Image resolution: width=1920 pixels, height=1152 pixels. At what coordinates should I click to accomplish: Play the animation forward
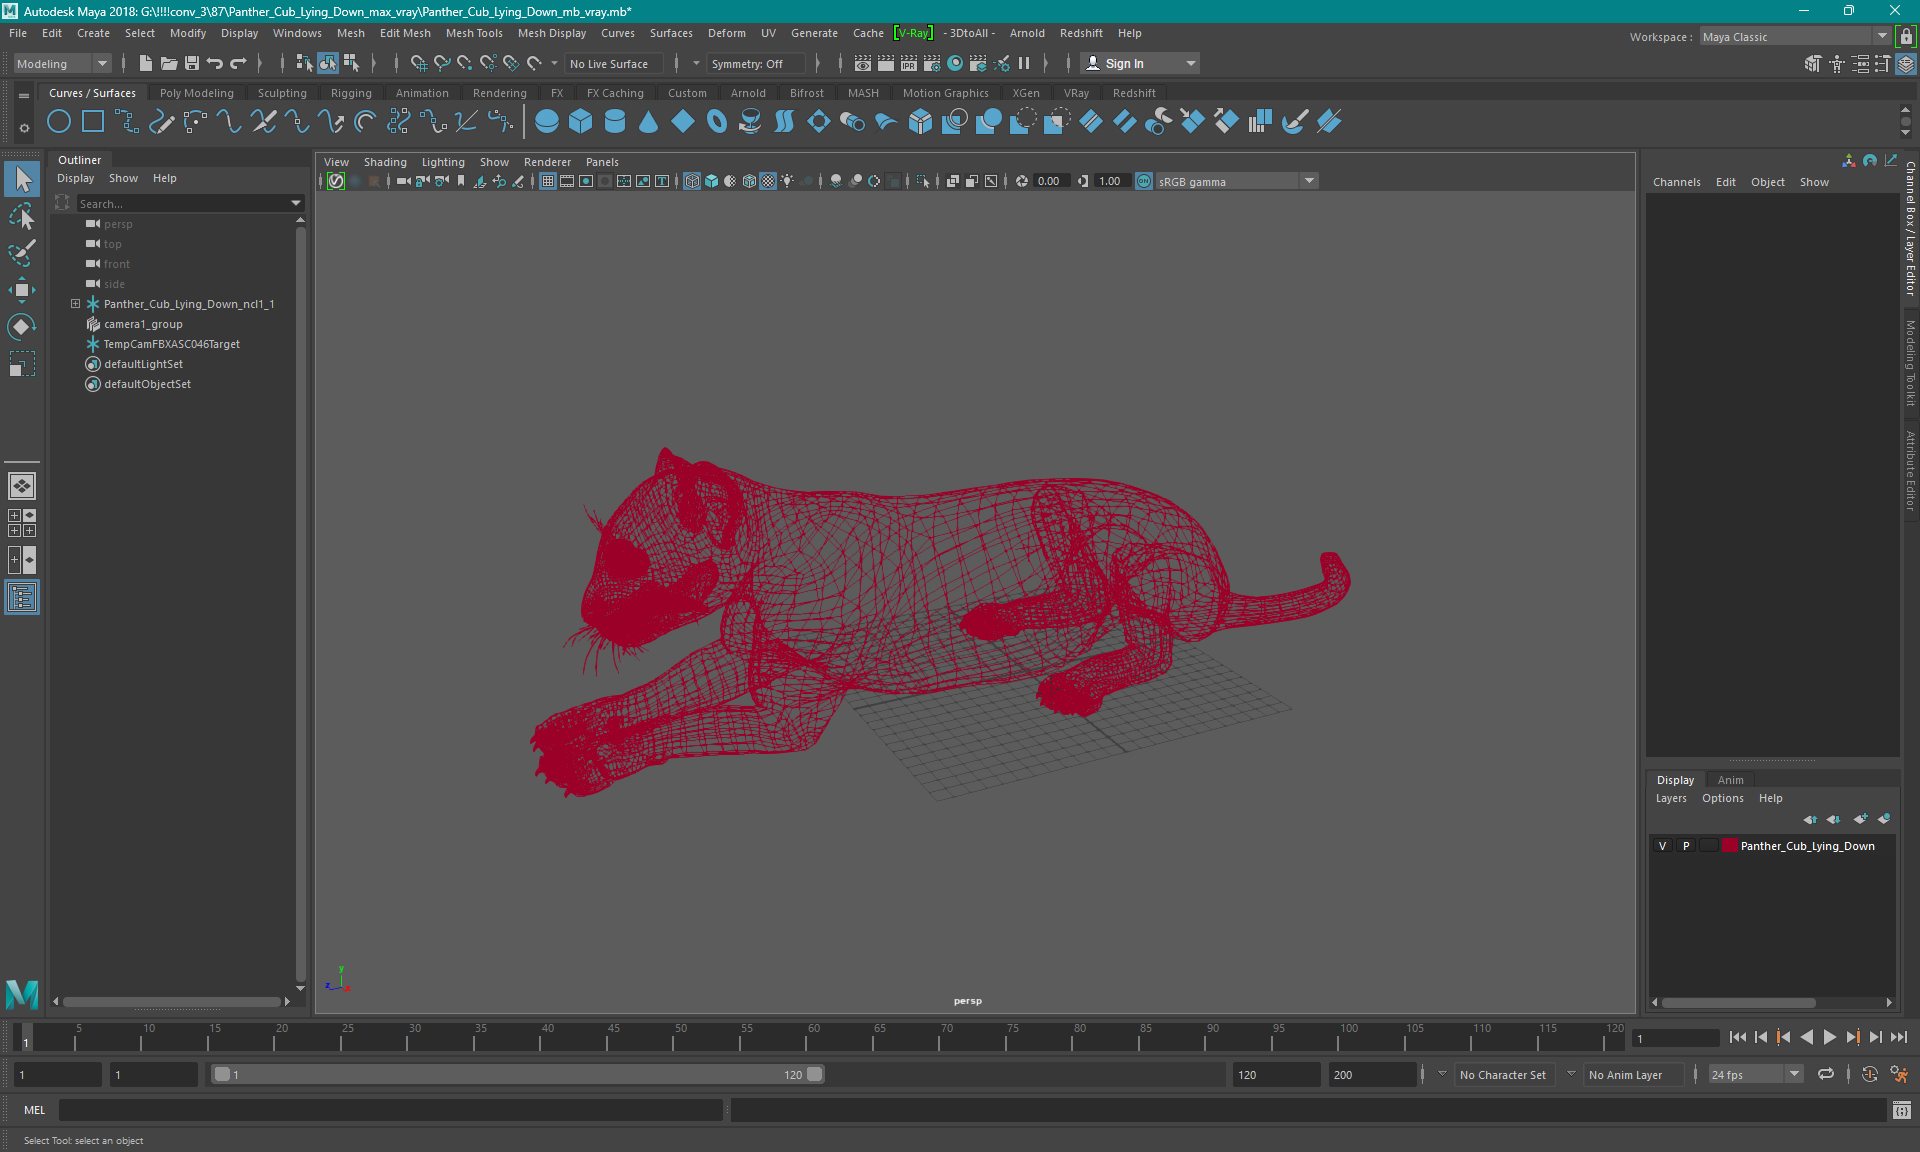(1829, 1038)
